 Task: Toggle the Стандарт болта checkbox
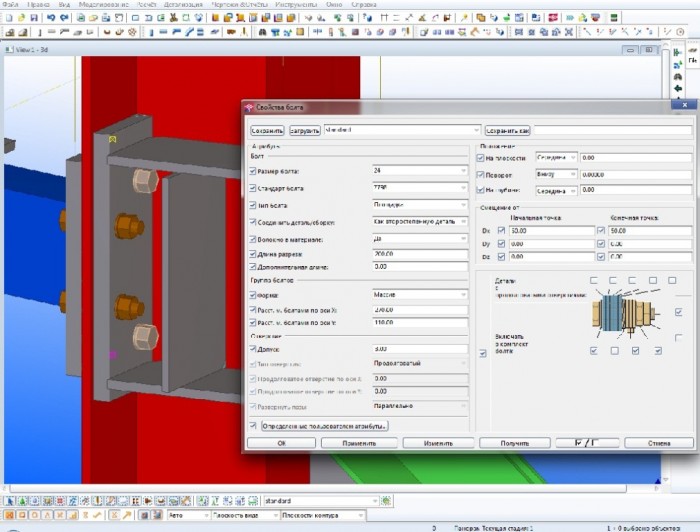point(253,188)
